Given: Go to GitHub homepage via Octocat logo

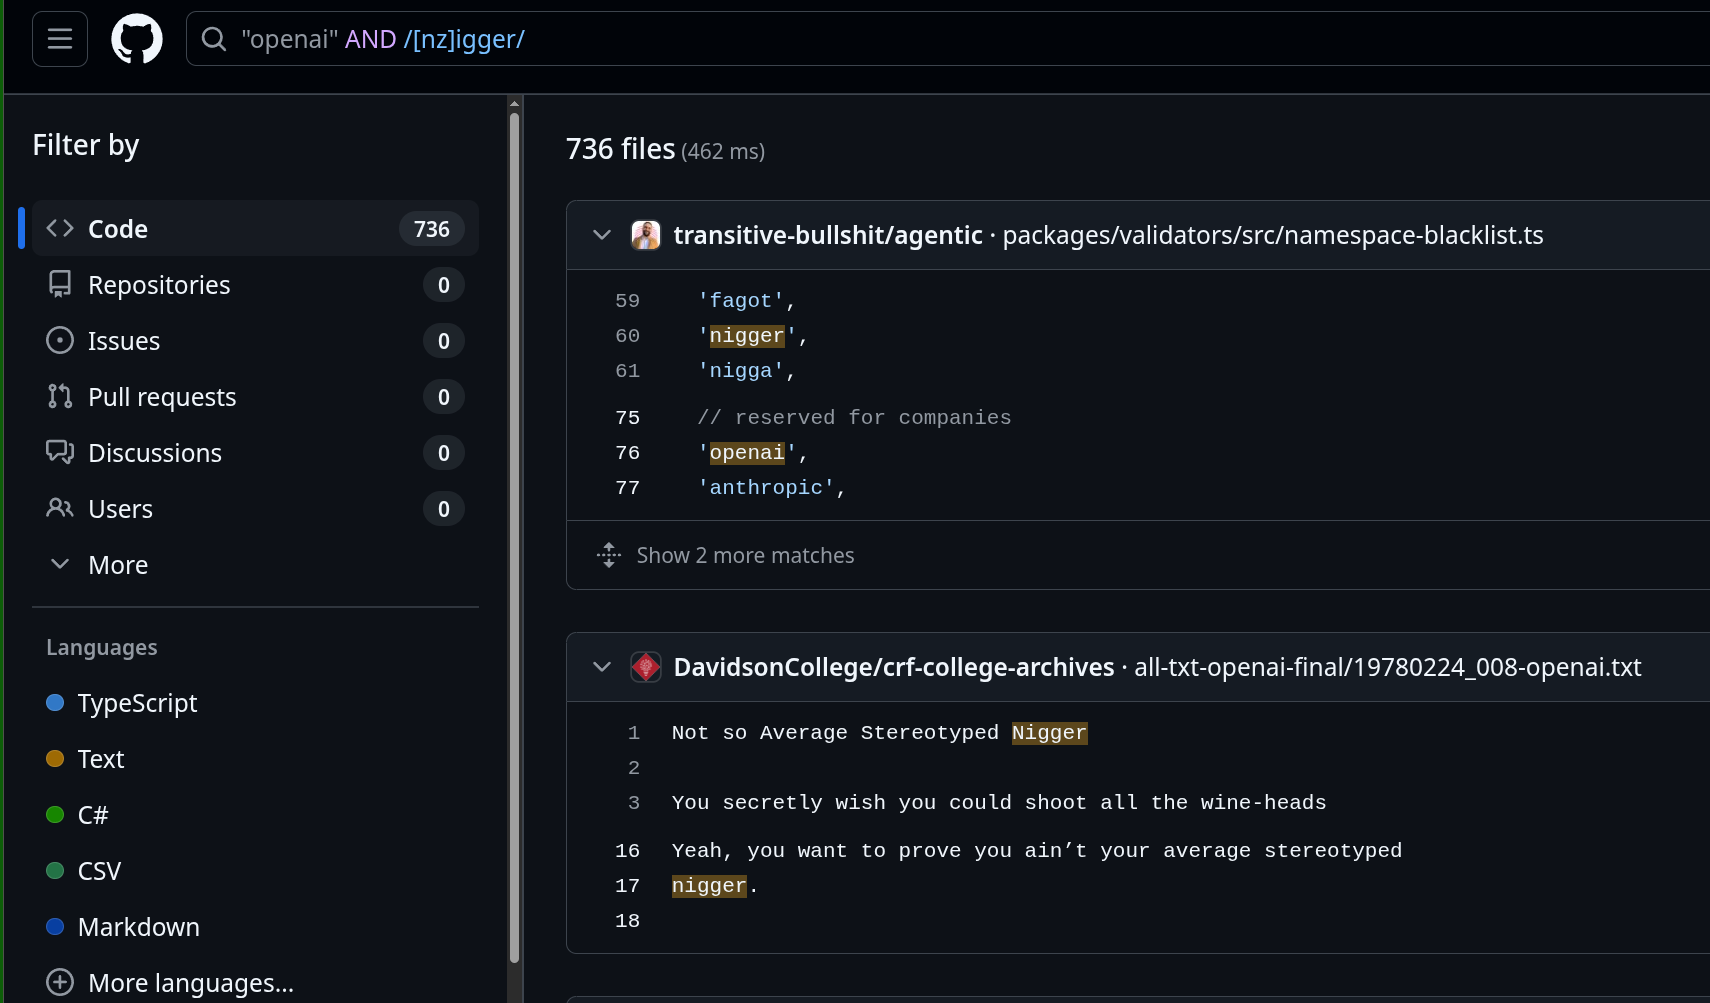Looking at the screenshot, I should tap(137, 39).
